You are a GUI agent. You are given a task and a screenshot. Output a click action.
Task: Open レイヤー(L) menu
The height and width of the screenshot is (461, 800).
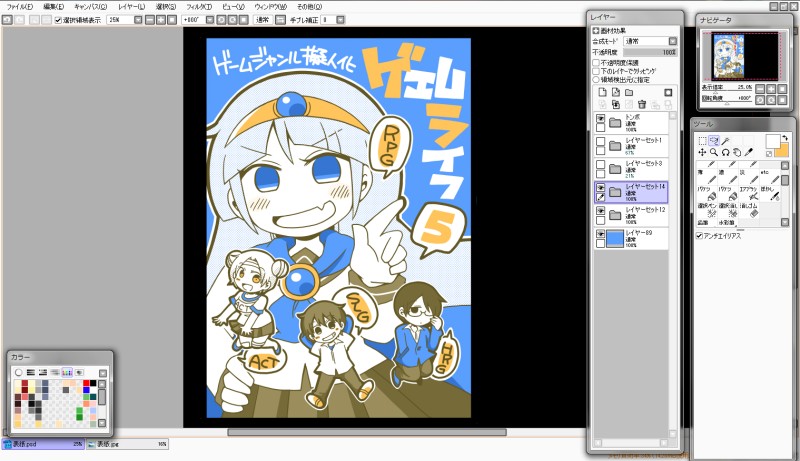131,7
